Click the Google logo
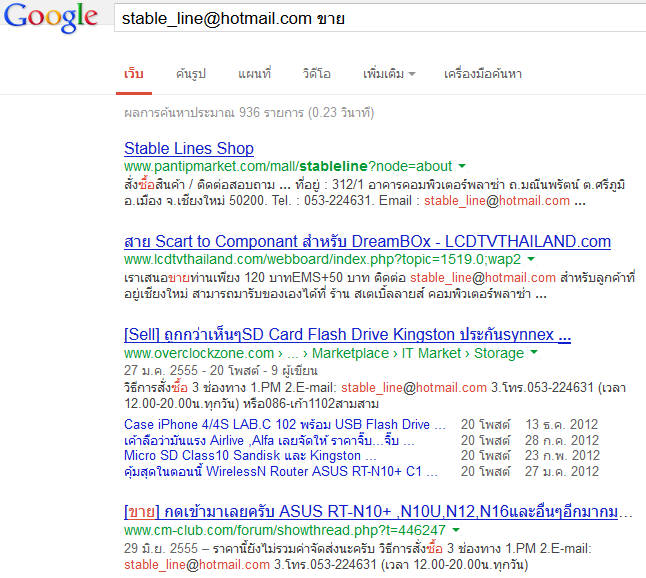Image resolution: width=646 pixels, height=578 pixels. coord(51,17)
